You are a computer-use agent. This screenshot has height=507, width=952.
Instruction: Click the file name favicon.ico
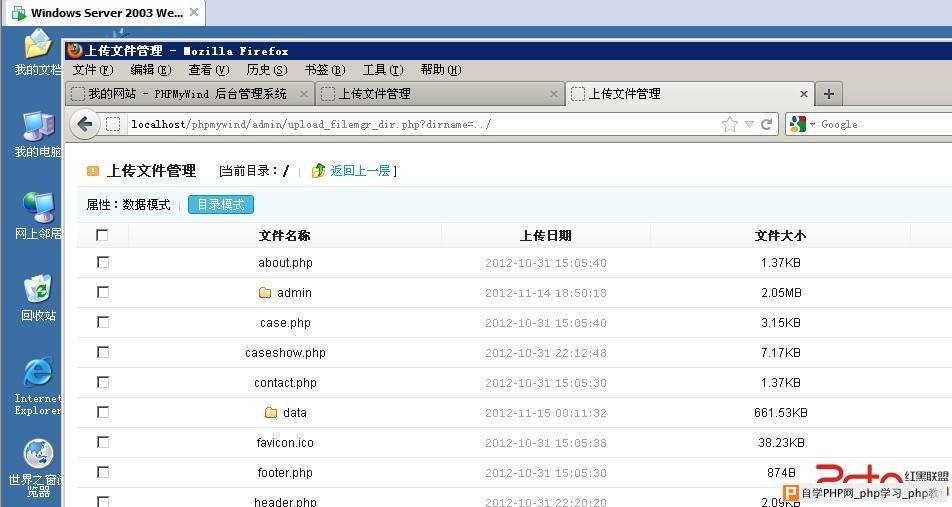point(285,443)
